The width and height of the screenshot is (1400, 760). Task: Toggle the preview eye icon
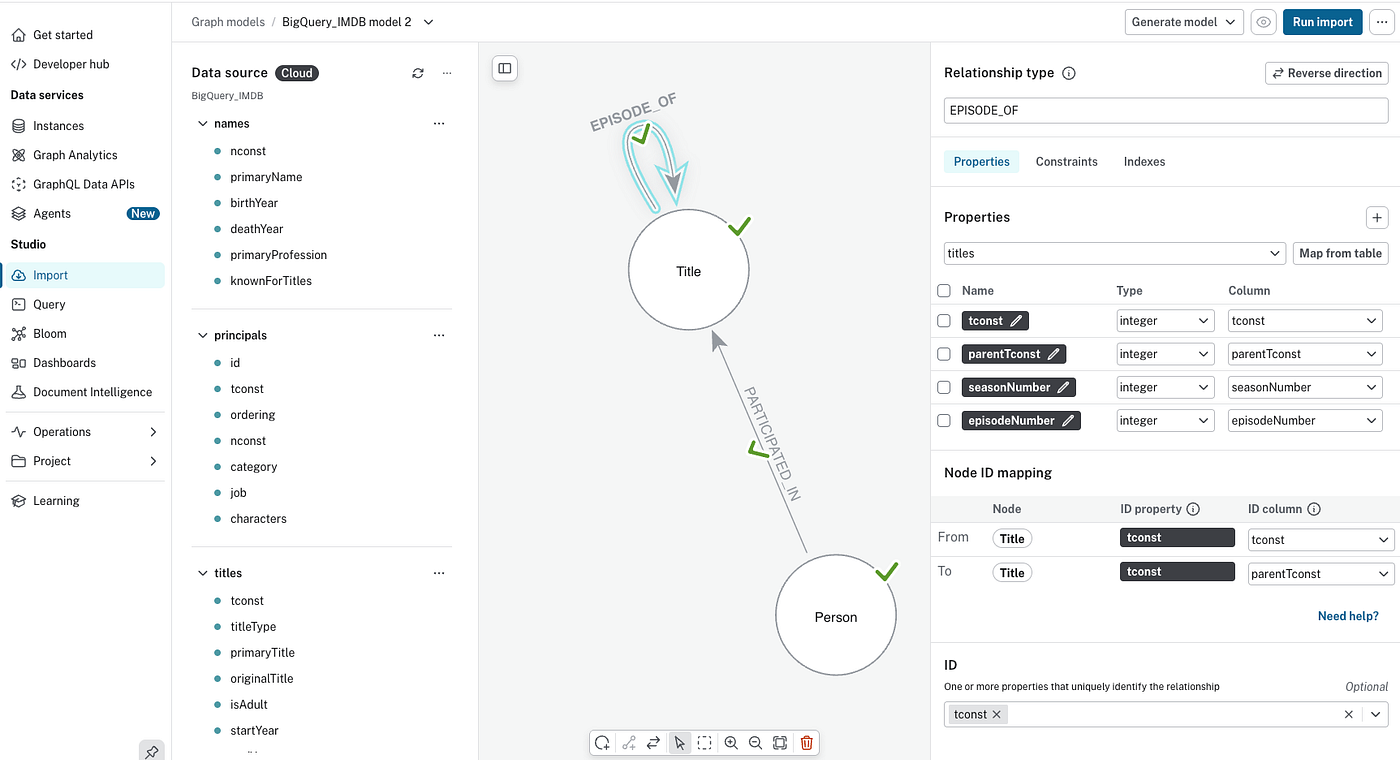point(1264,22)
